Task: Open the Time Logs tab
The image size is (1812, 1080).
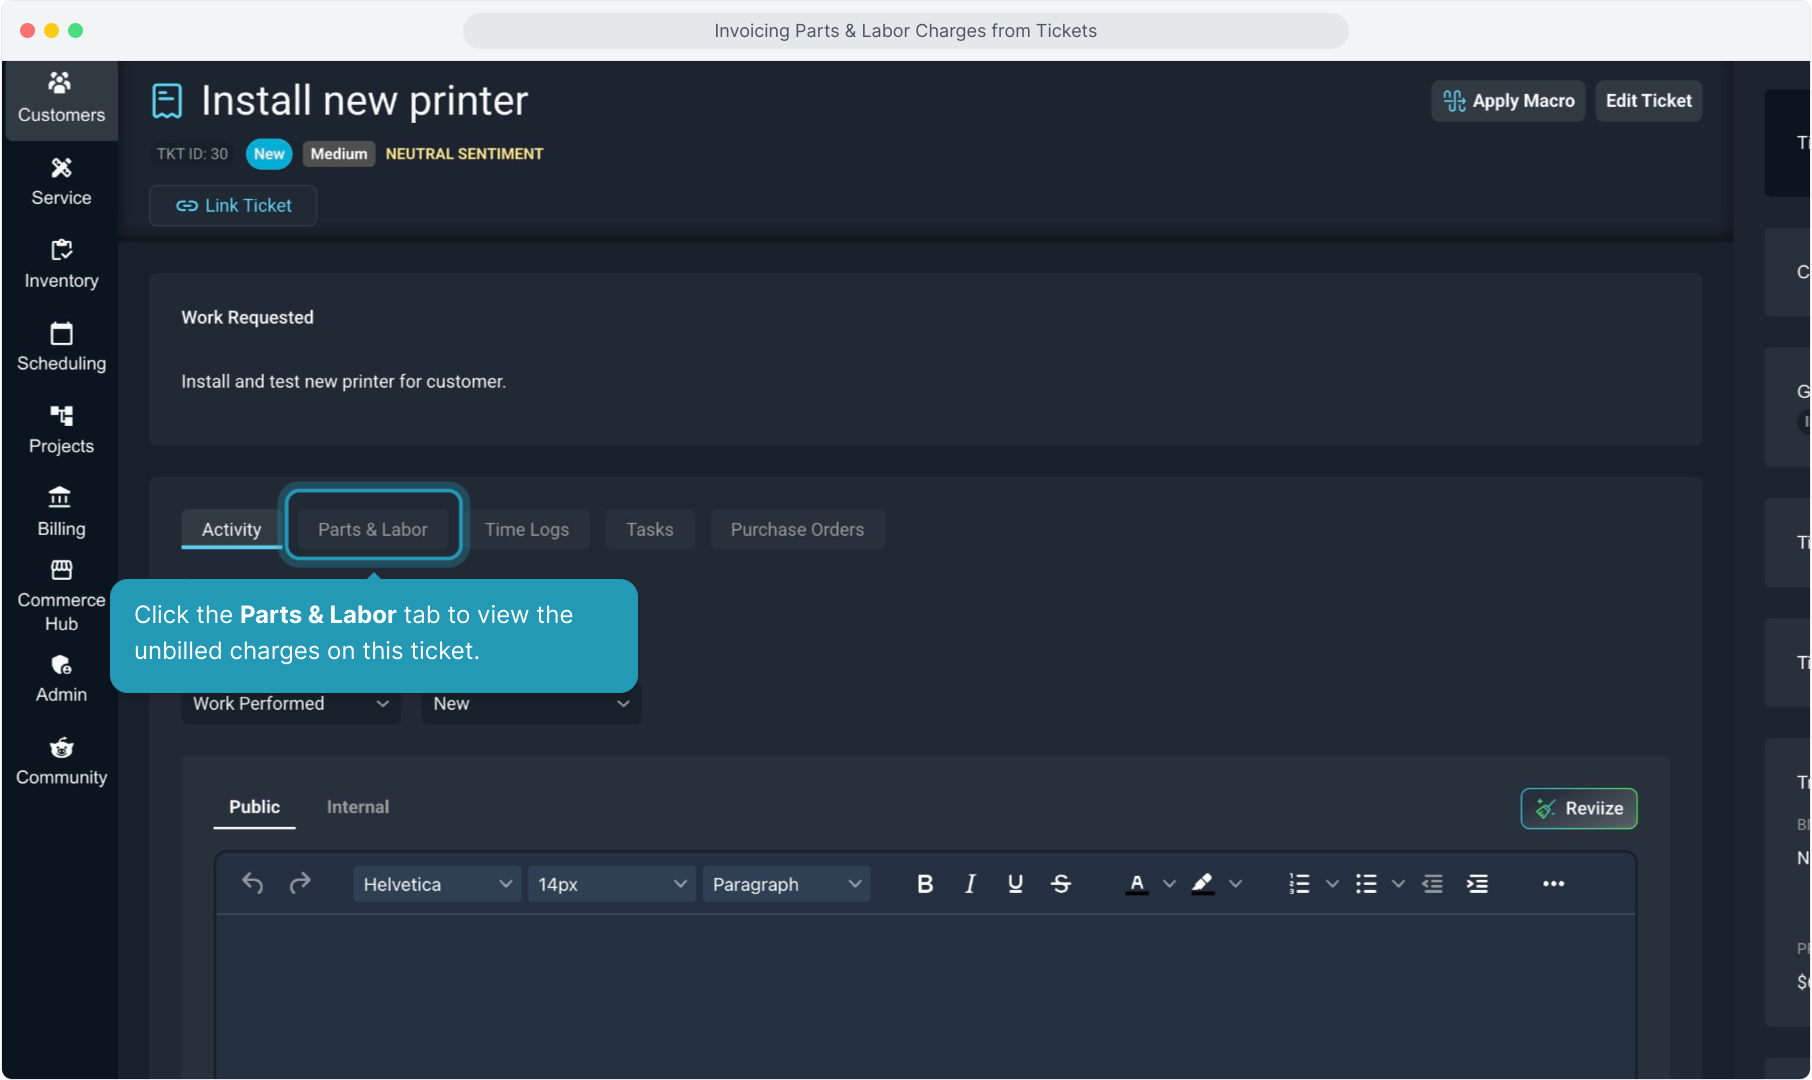Action: (x=526, y=529)
